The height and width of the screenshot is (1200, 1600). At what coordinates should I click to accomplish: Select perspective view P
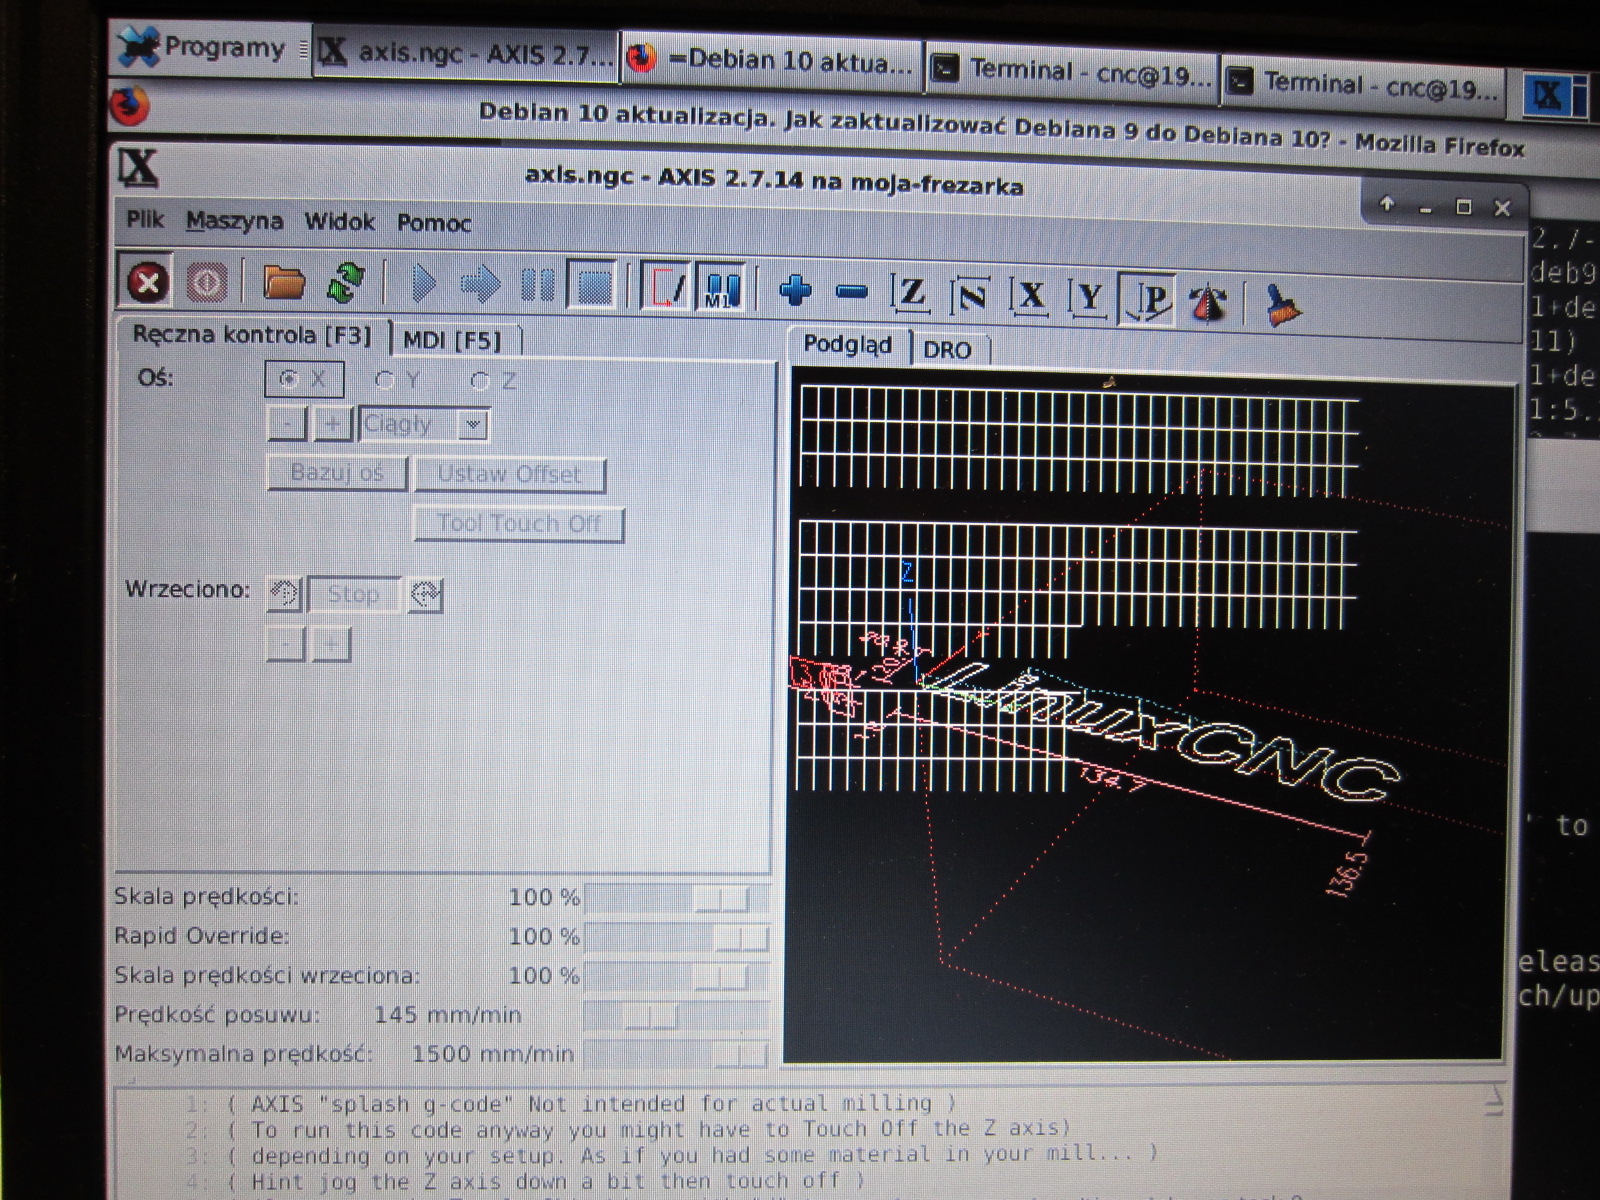point(1148,299)
